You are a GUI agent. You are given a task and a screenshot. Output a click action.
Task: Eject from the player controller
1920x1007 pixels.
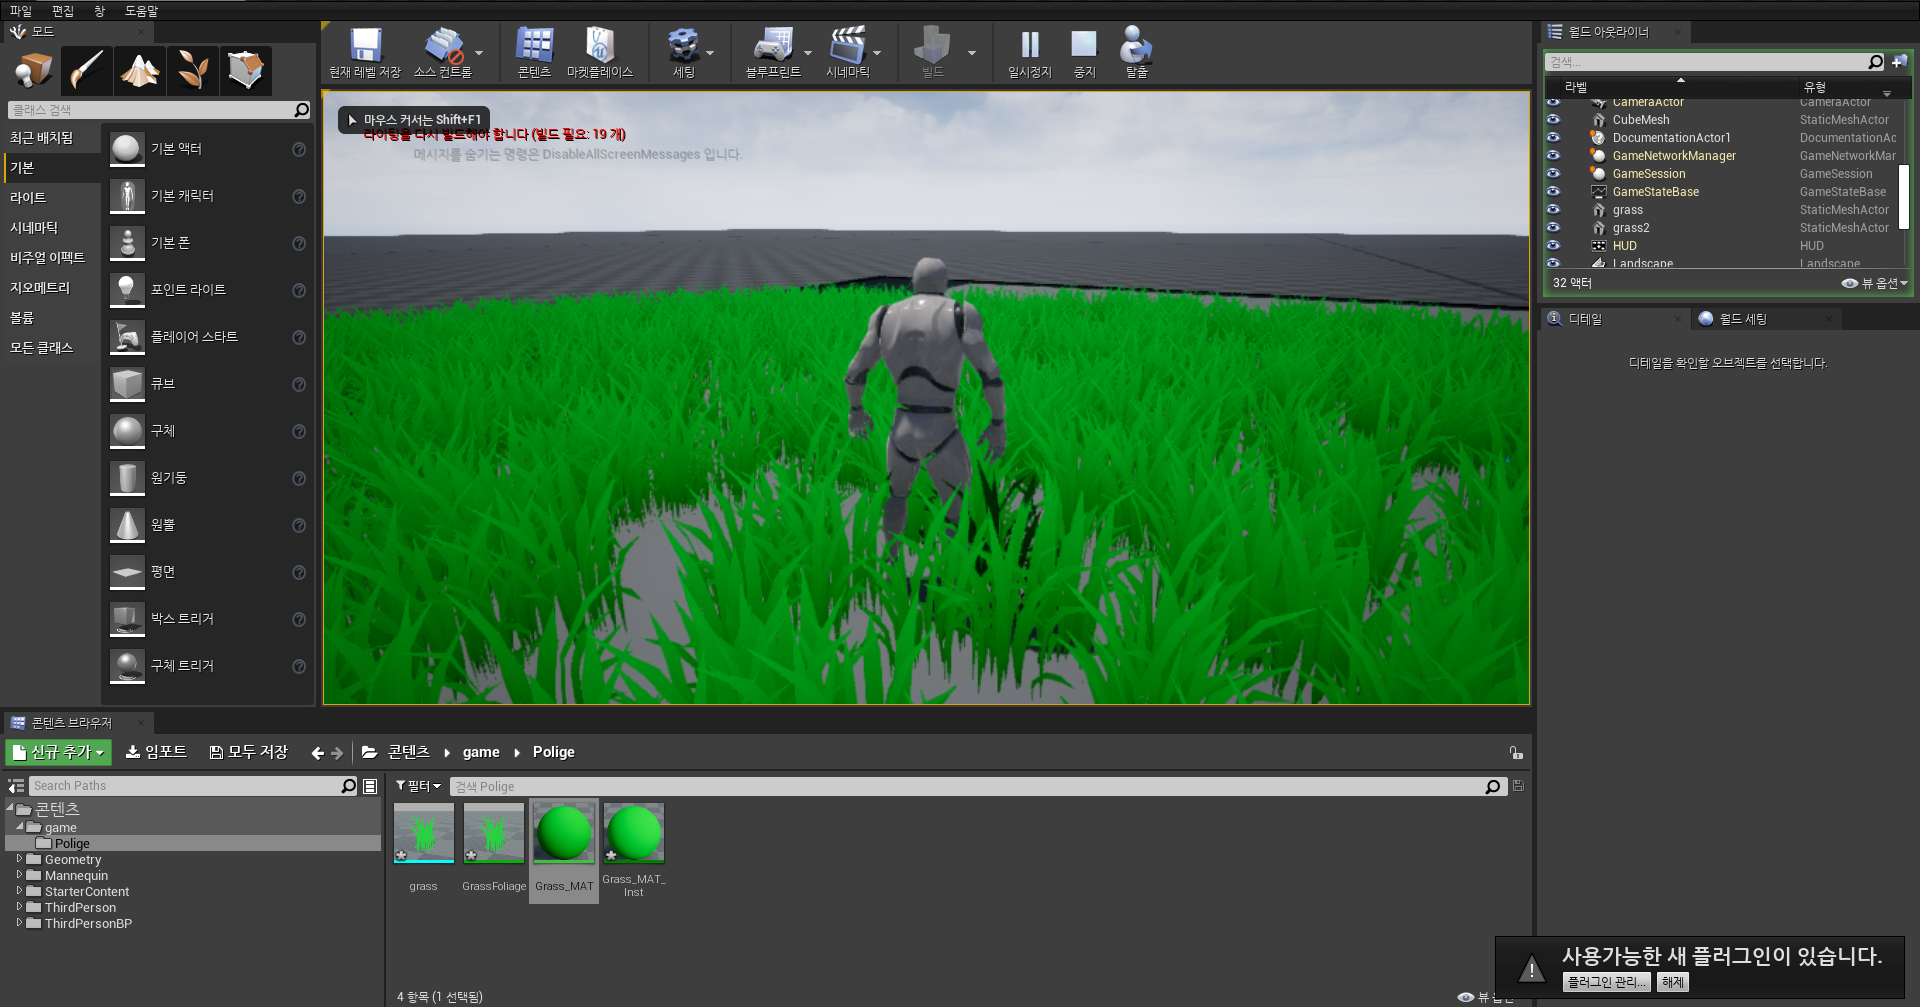(1136, 53)
